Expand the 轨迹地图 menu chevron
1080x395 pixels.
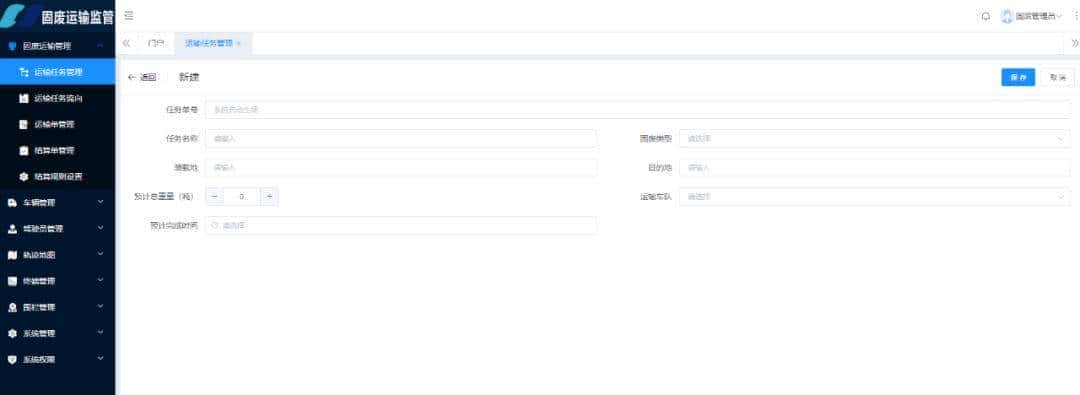point(101,254)
